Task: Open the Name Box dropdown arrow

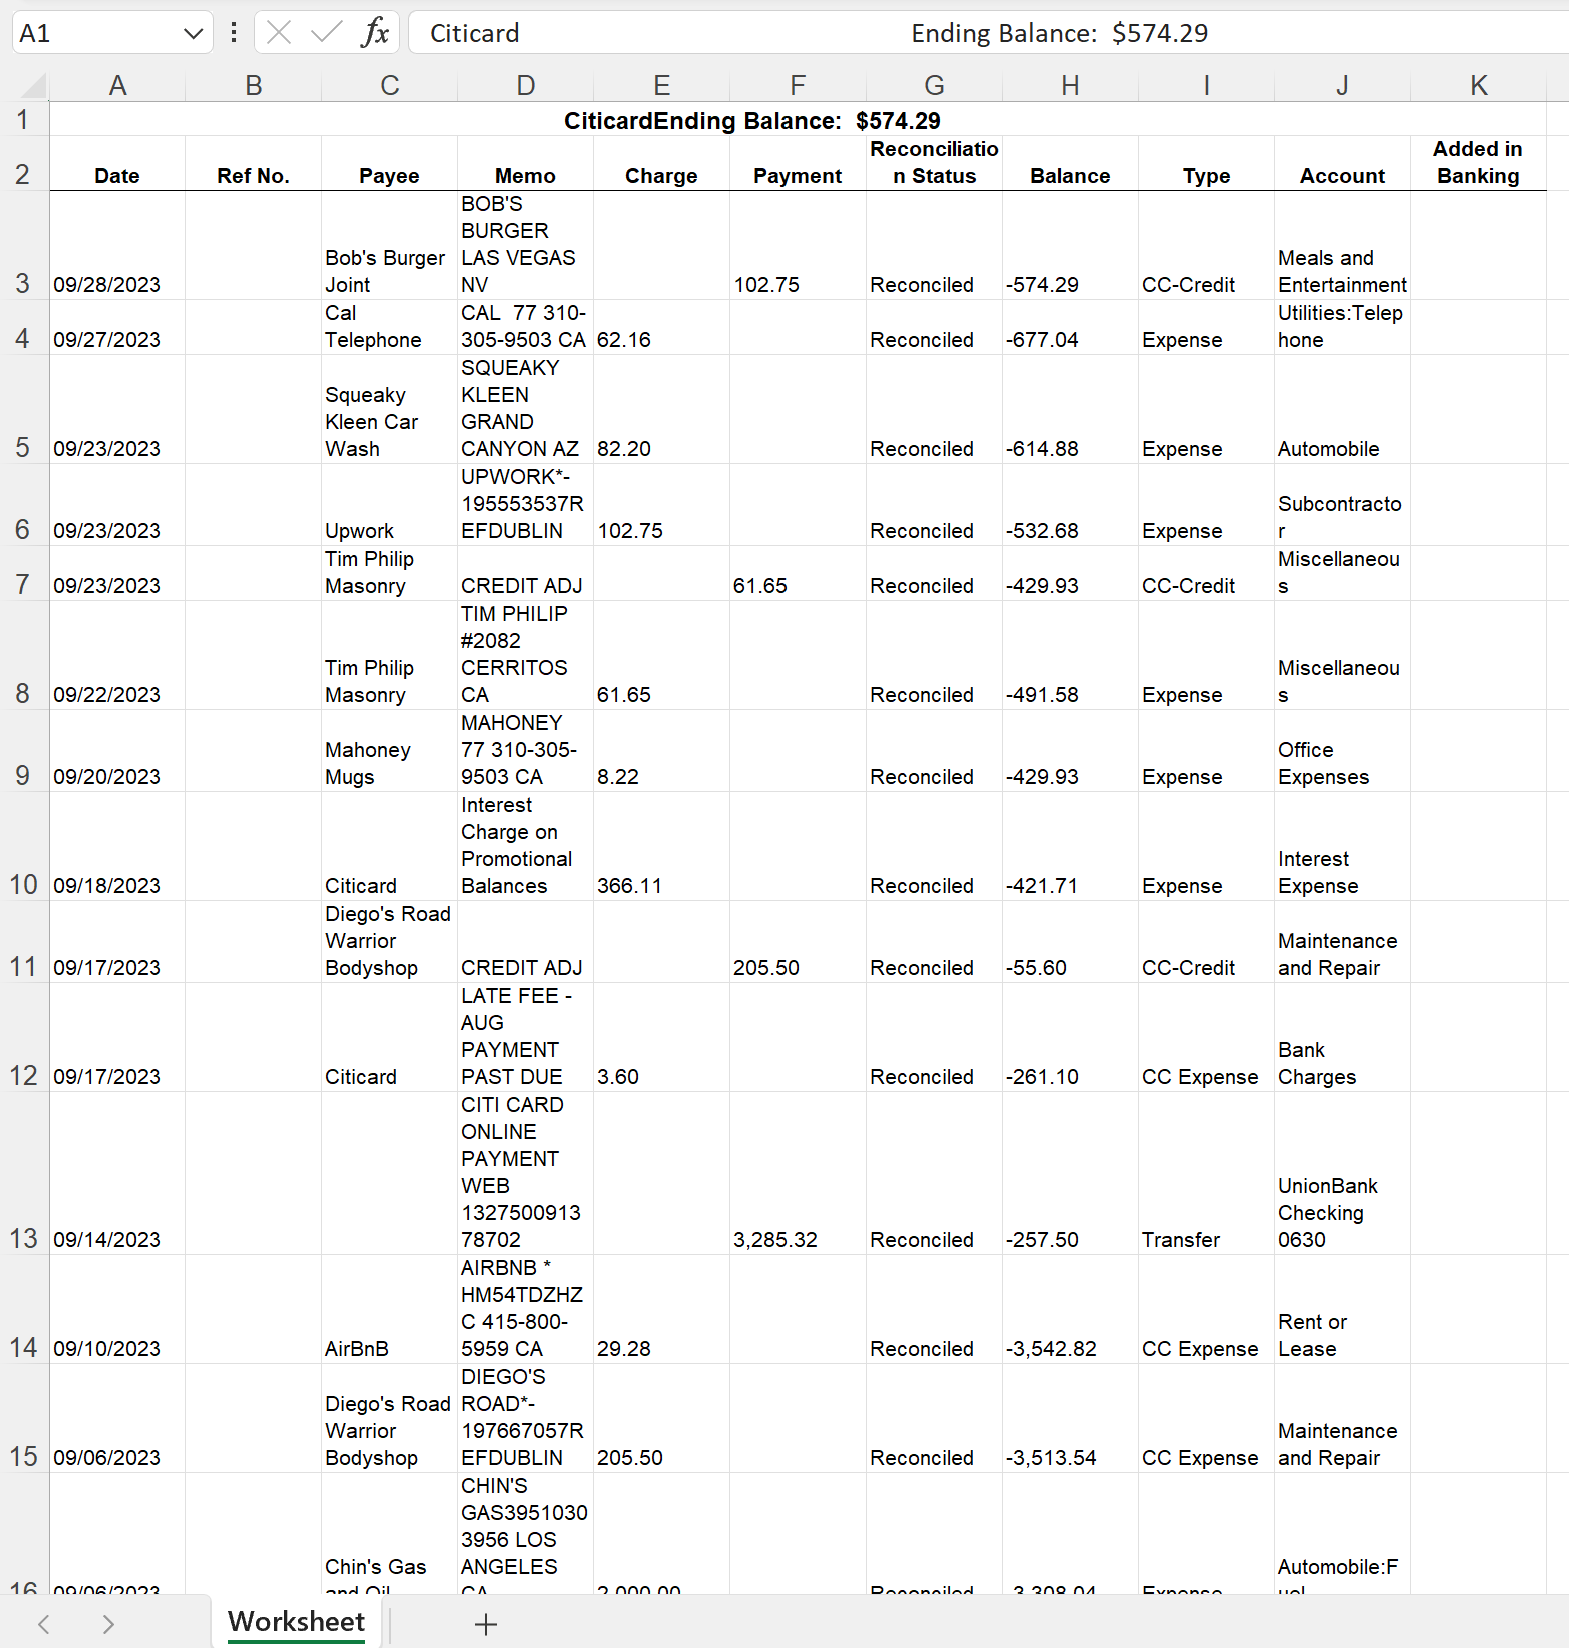Action: [x=193, y=34]
